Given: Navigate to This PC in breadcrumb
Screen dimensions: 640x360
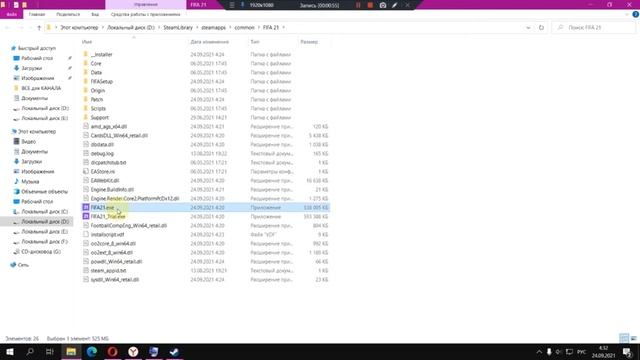Looking at the screenshot, I should click(79, 27).
